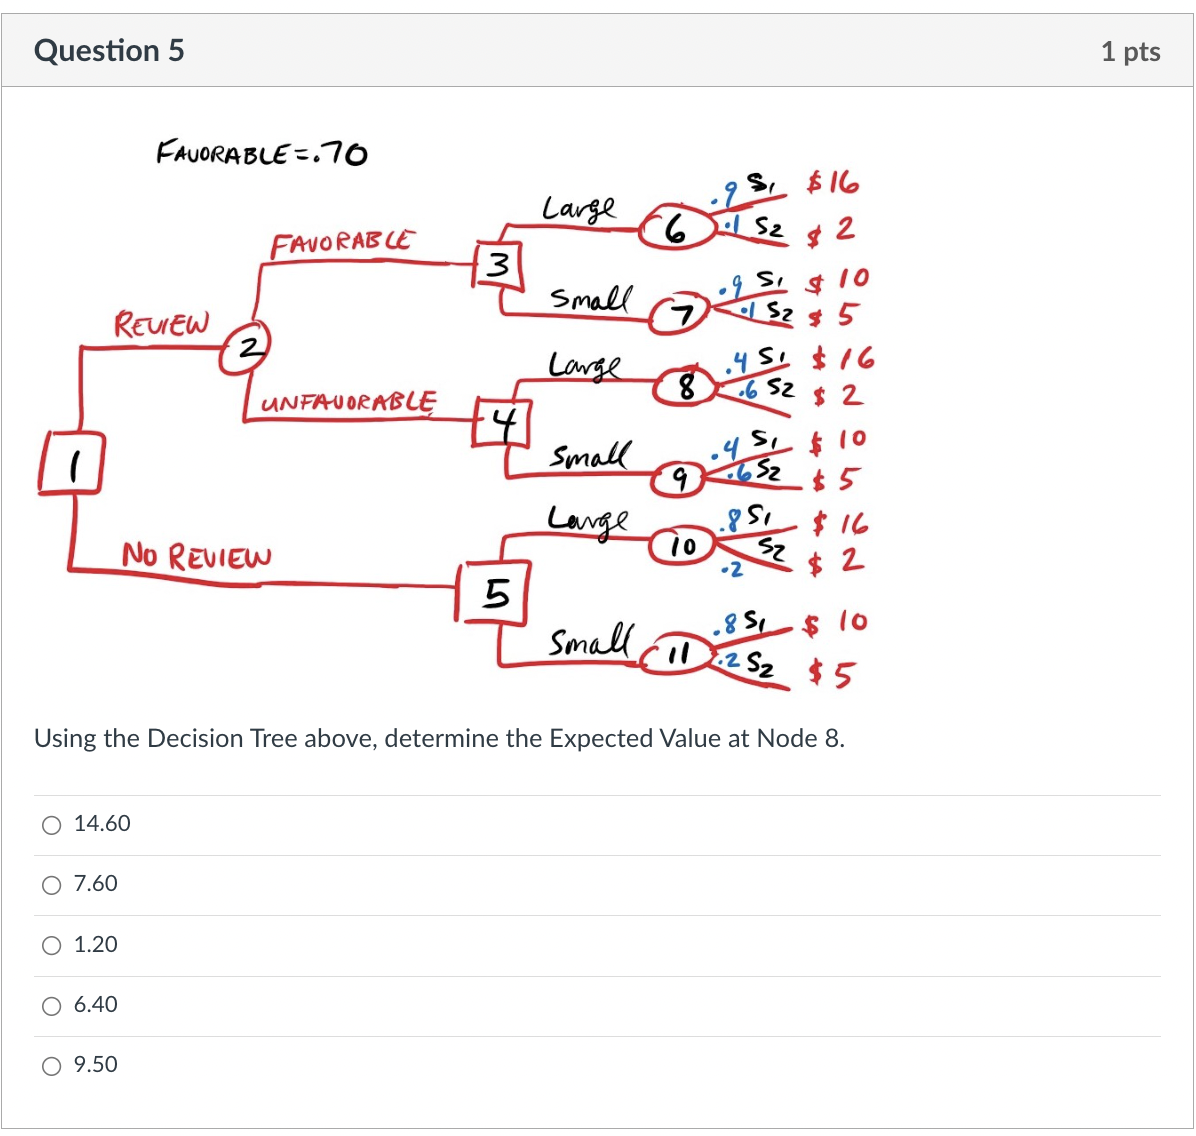This screenshot has height=1136, width=1196.
Task: Click square node 4 under UNFAVORABLE
Action: point(506,420)
